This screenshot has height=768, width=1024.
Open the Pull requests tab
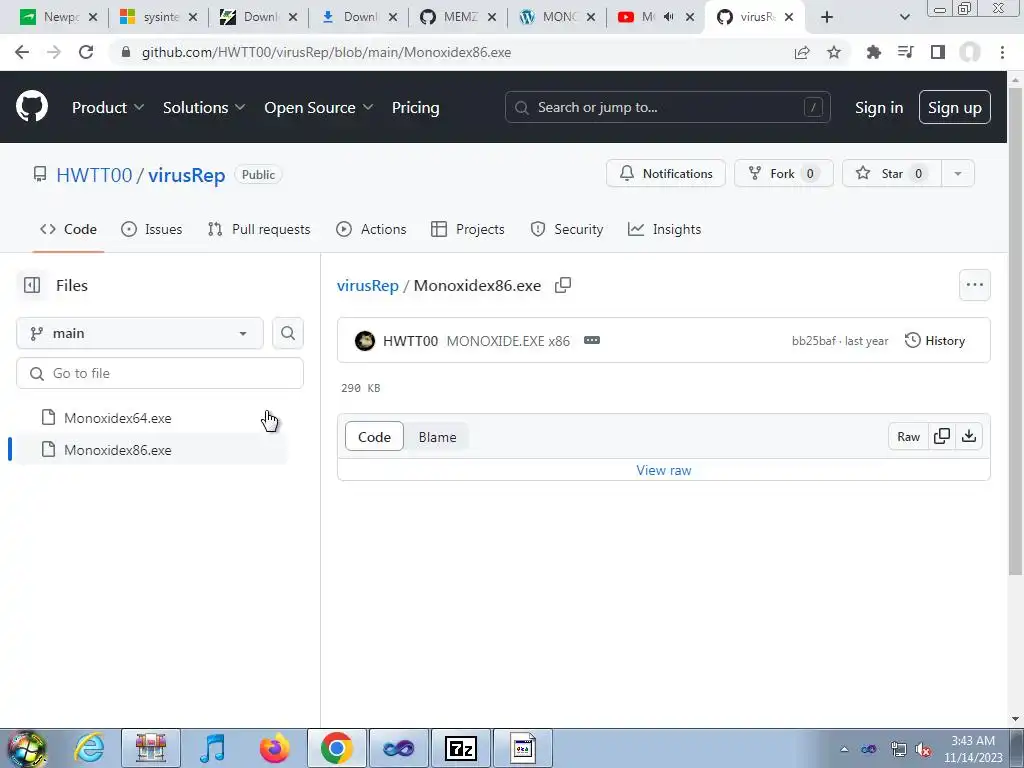[259, 229]
